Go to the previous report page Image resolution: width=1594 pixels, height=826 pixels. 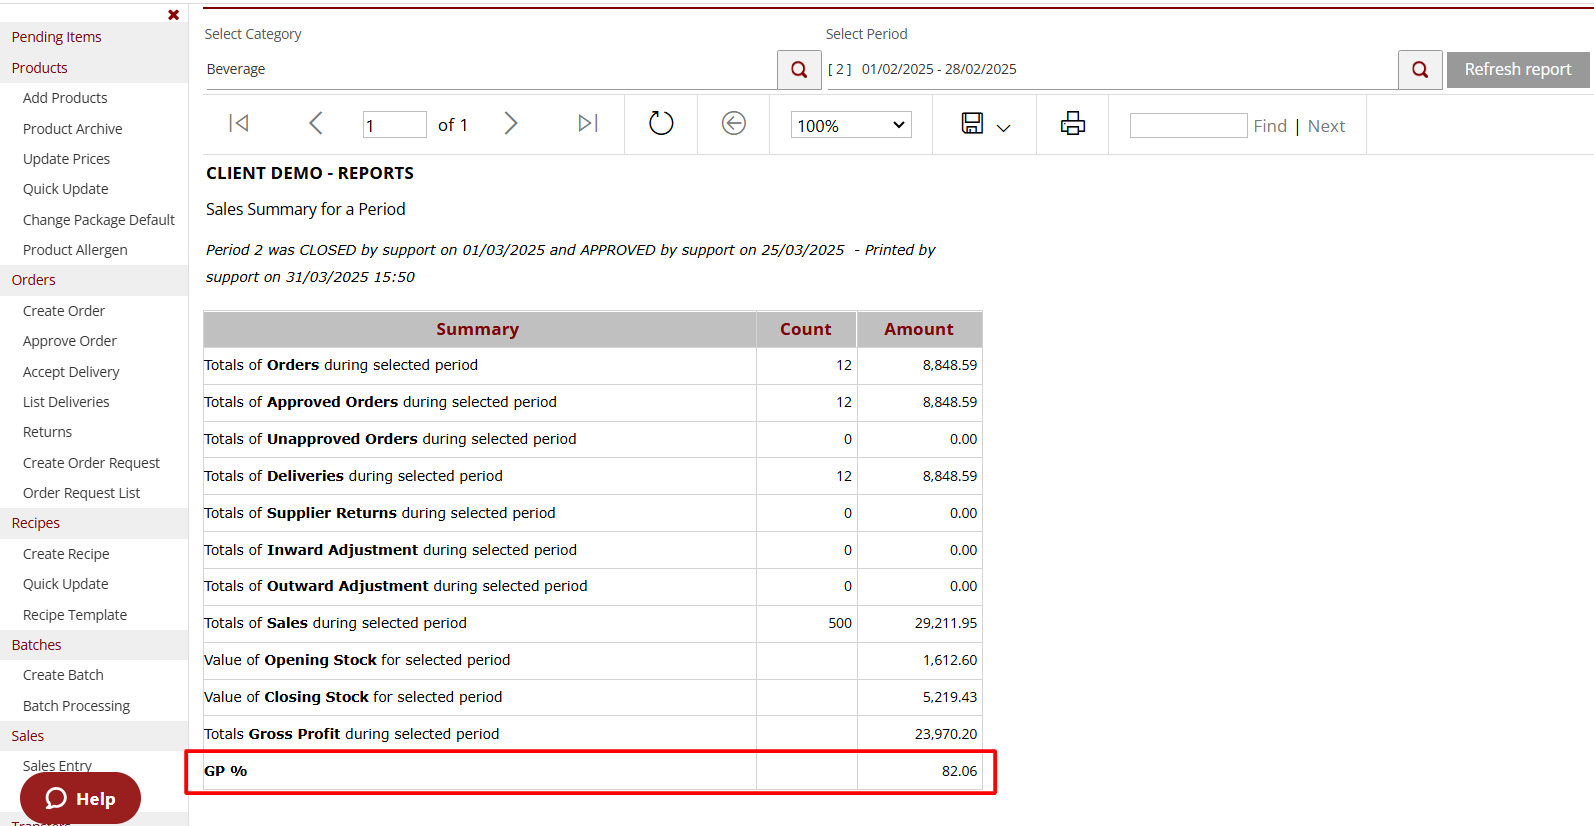coord(316,123)
